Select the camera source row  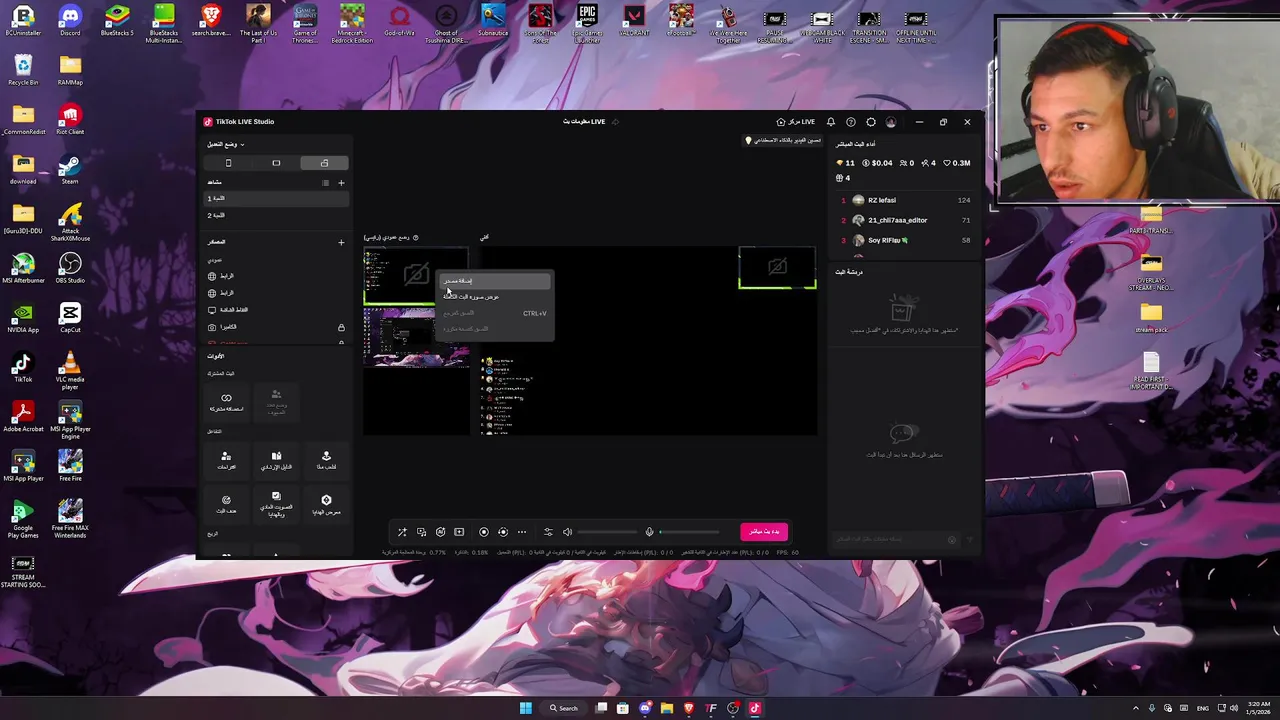[277, 327]
